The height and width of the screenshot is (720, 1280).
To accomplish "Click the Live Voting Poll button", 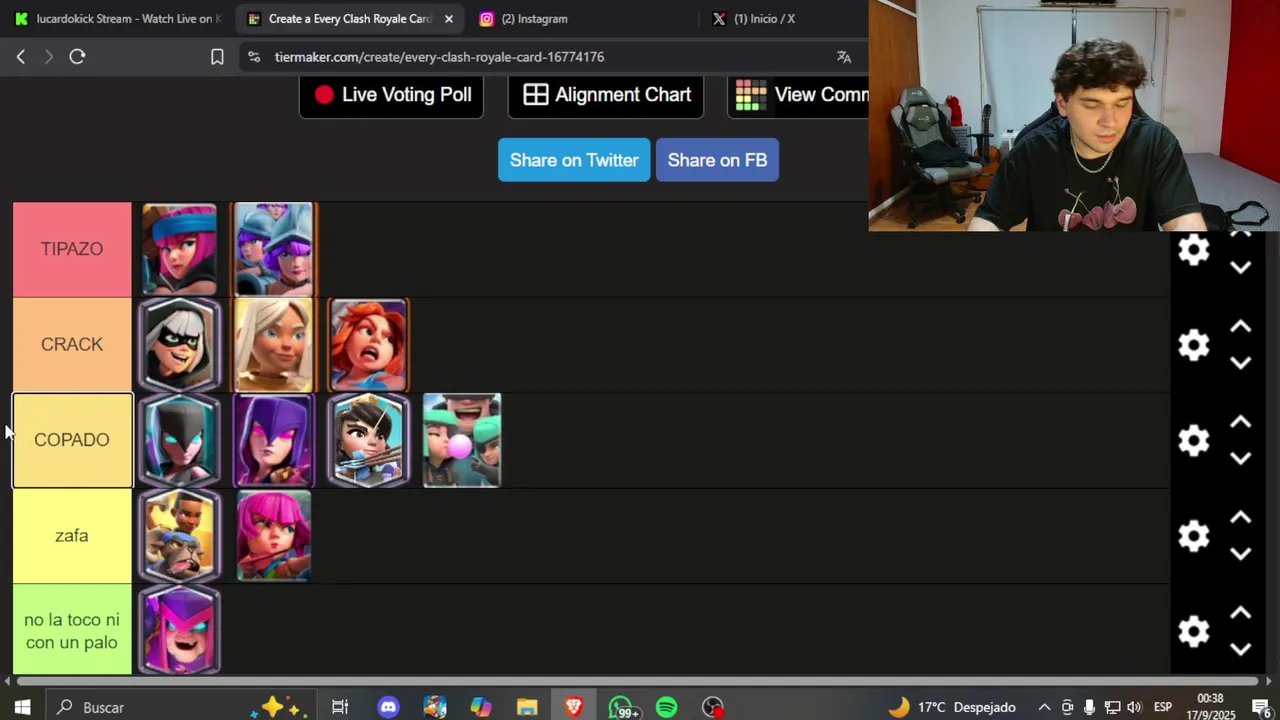I will 391,95.
